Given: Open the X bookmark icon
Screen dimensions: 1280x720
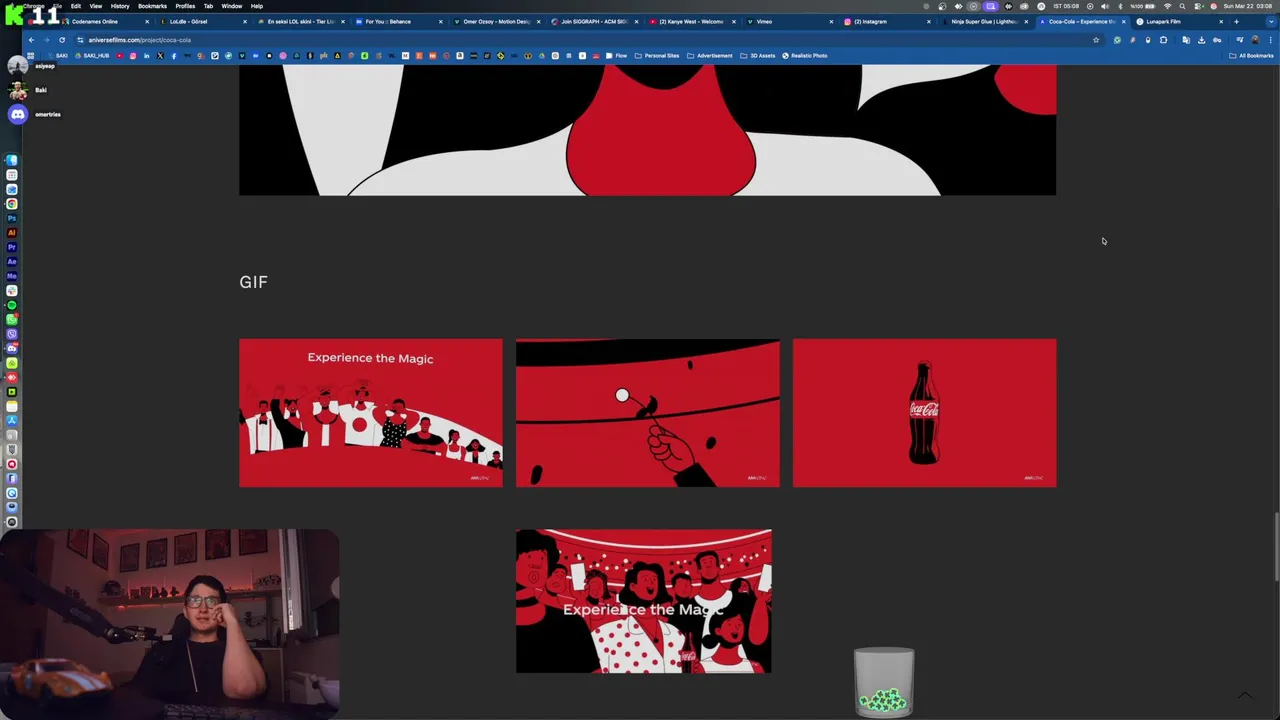Looking at the screenshot, I should tap(160, 55).
